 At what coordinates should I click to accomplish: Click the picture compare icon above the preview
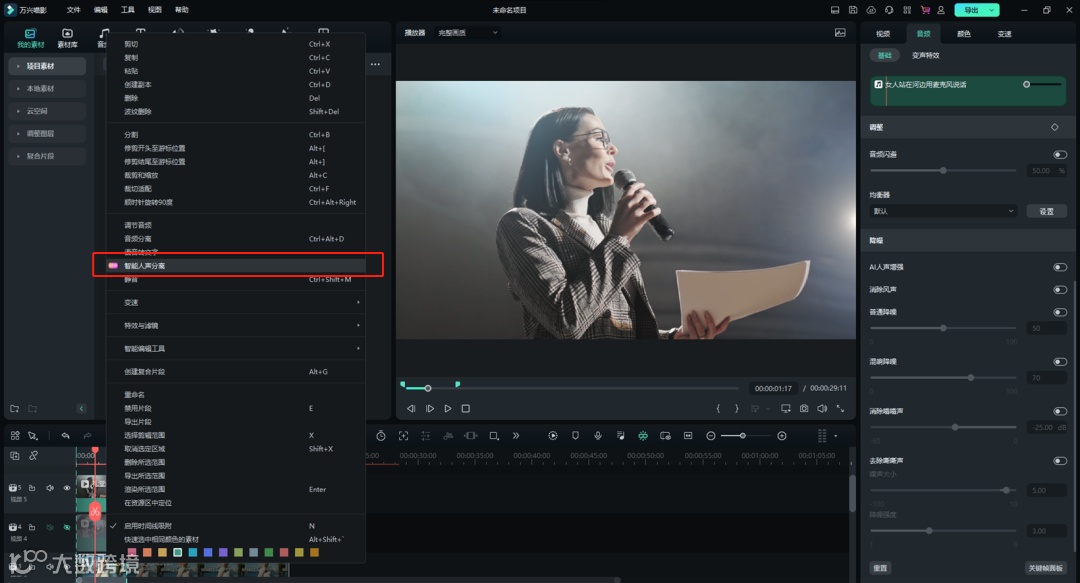point(840,32)
